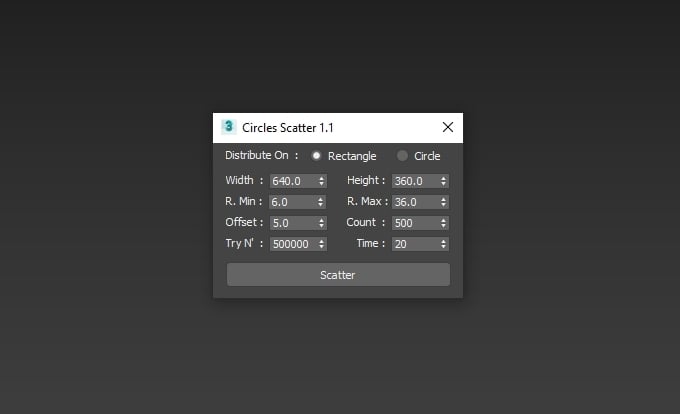Click the R. Min value field
The height and width of the screenshot is (414, 680).
click(292, 202)
